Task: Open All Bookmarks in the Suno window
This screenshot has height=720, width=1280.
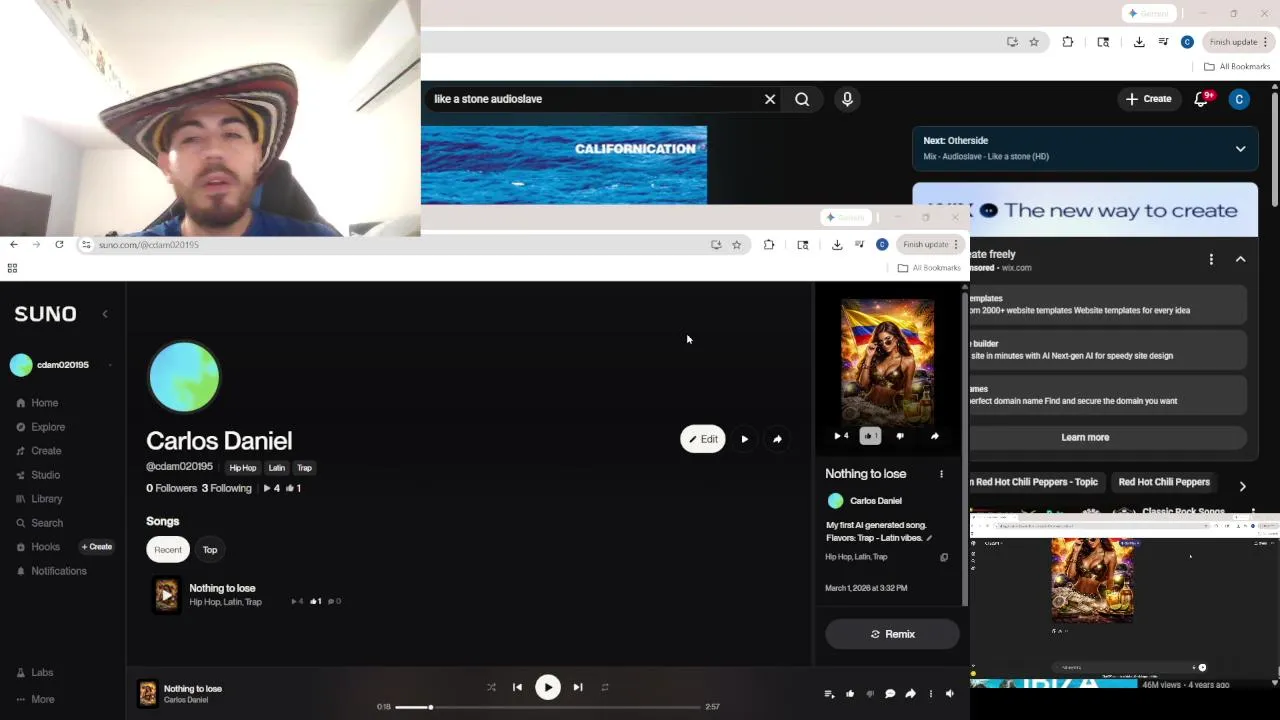Action: (929, 268)
